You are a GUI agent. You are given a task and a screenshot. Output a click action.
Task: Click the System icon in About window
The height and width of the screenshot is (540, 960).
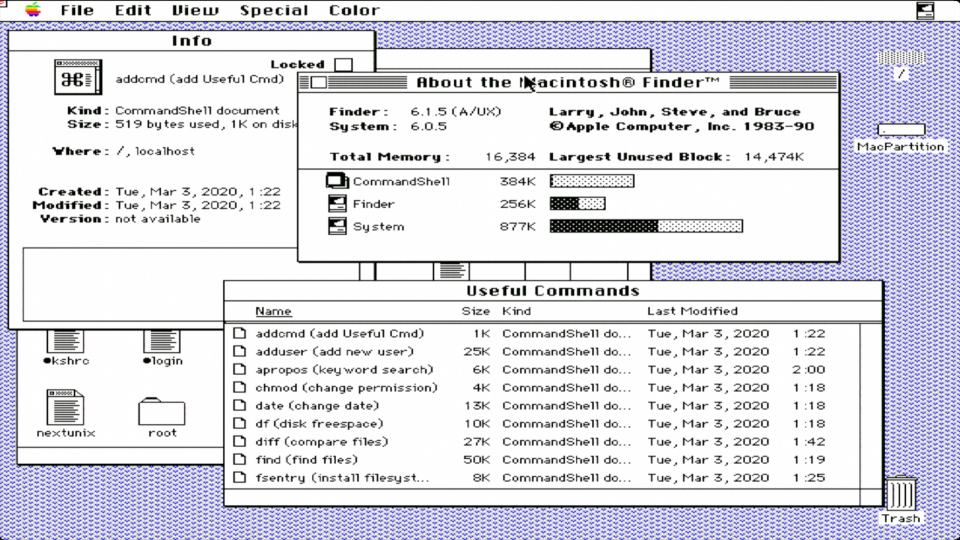337,226
